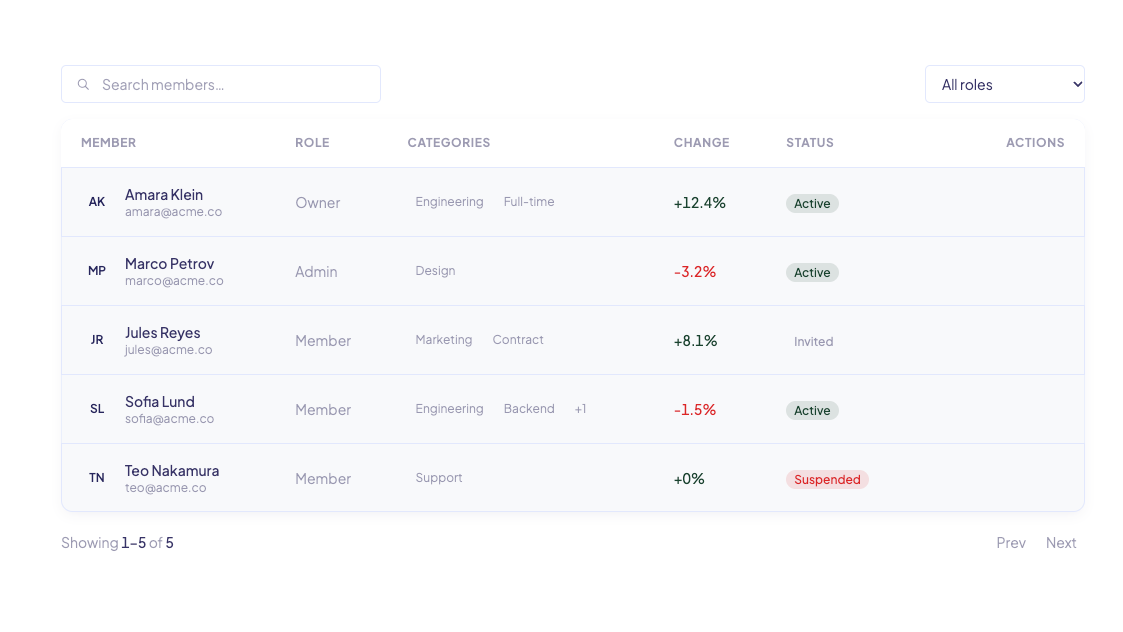
Task: Click the +12.4% change value
Action: [700, 203]
